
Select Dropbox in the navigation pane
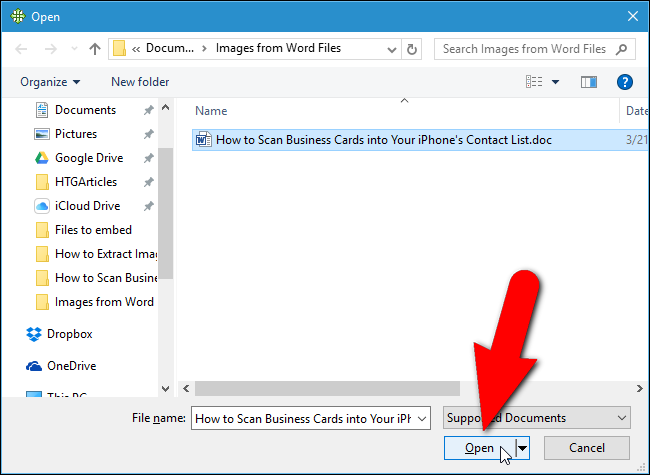(x=70, y=334)
